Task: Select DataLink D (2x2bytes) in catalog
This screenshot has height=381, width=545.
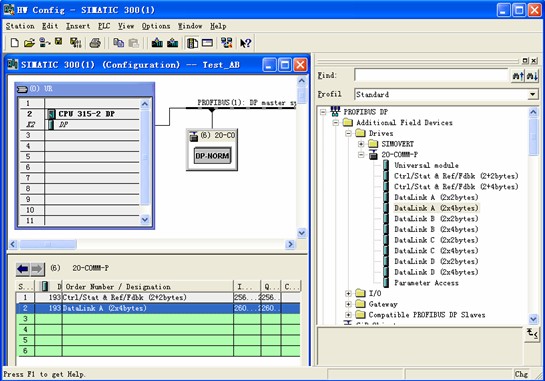Action: tap(436, 261)
